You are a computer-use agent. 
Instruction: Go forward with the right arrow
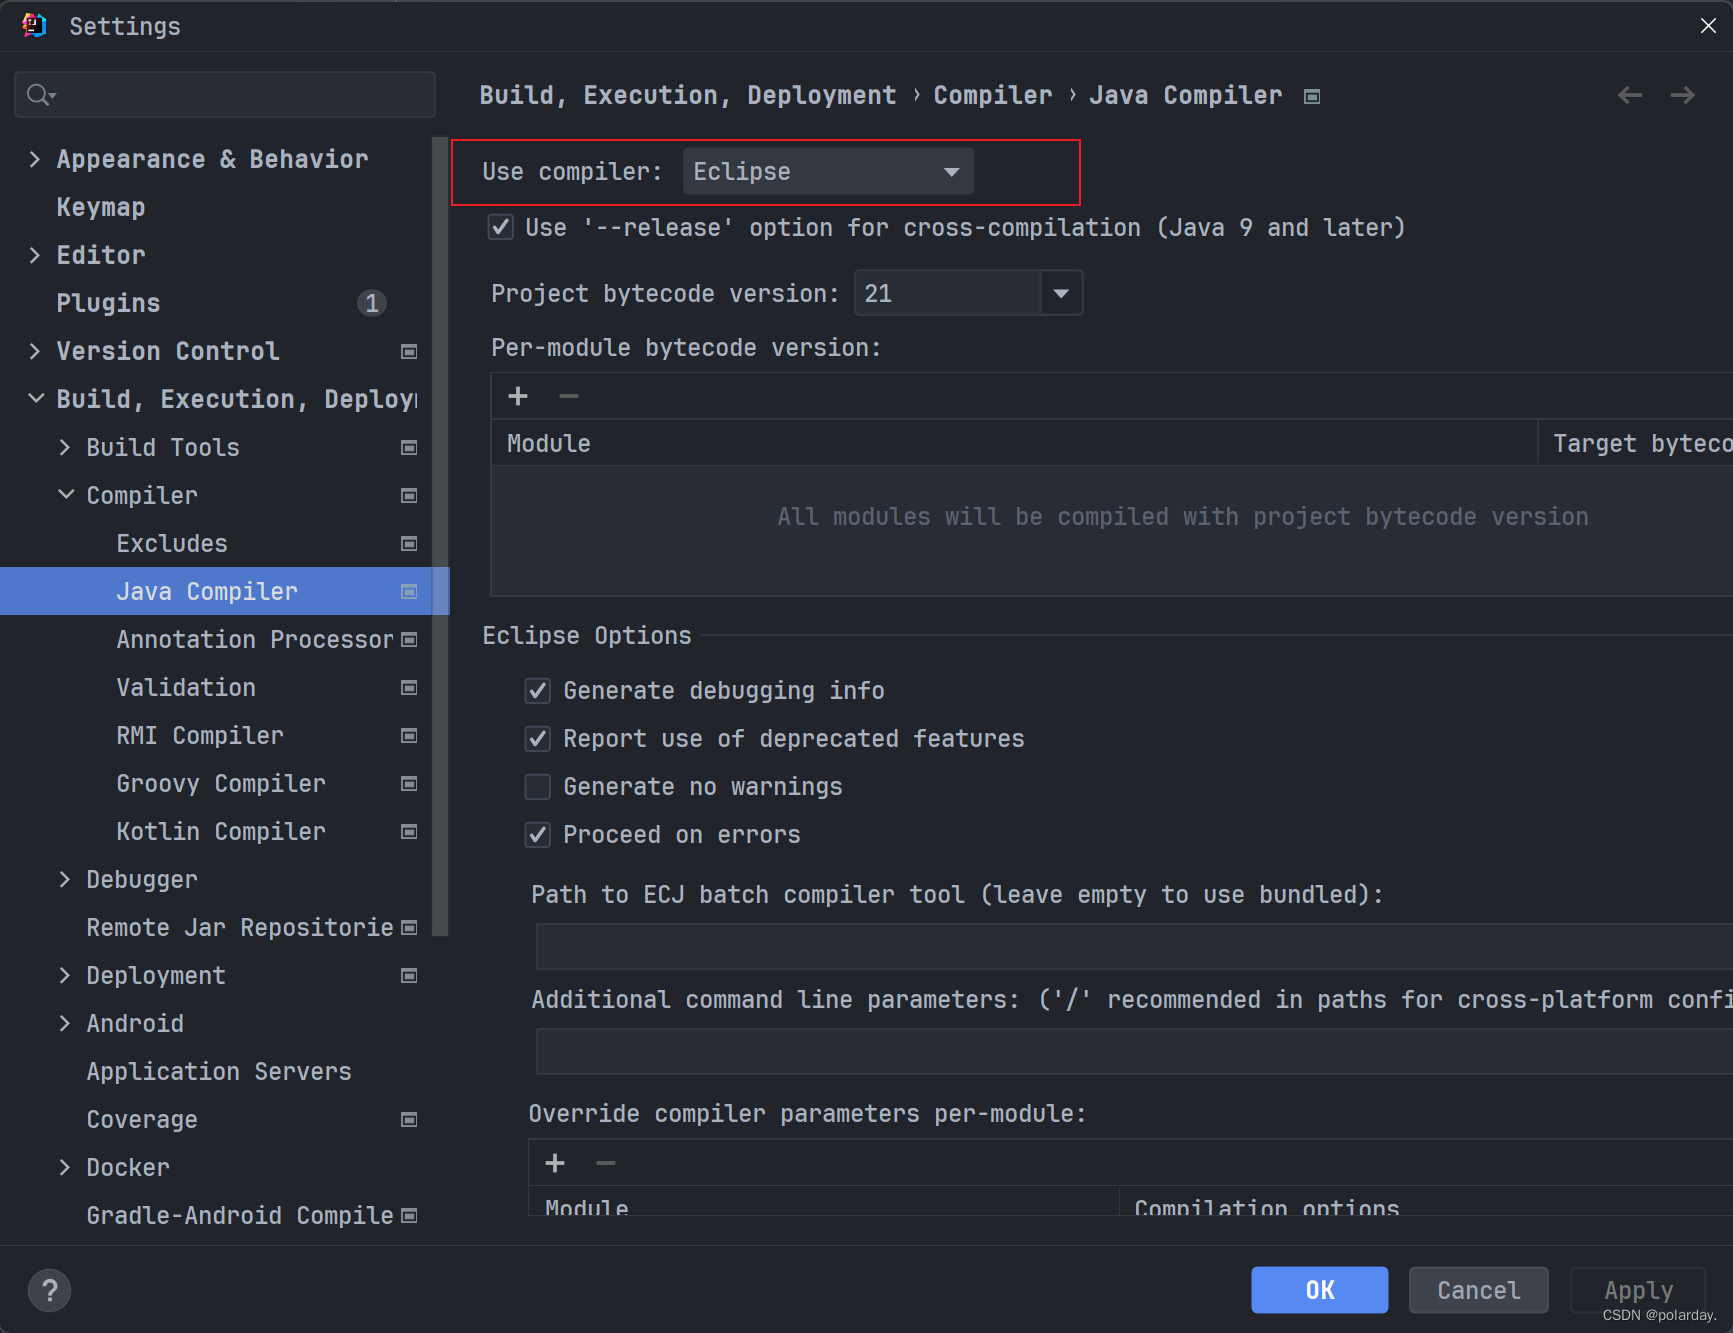click(x=1683, y=95)
